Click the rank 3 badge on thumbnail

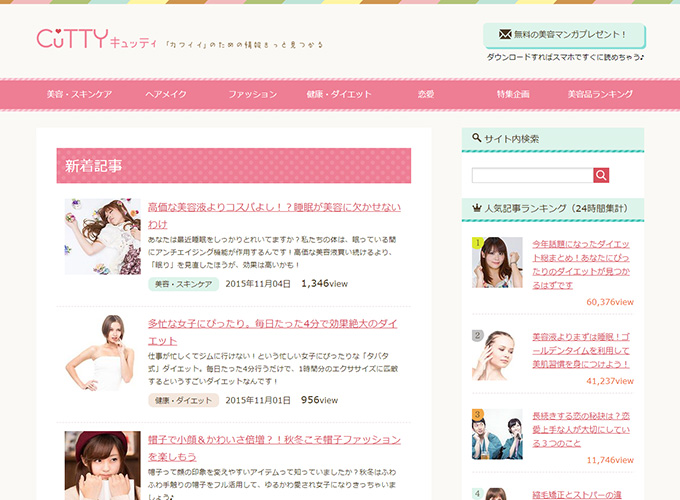point(477,414)
